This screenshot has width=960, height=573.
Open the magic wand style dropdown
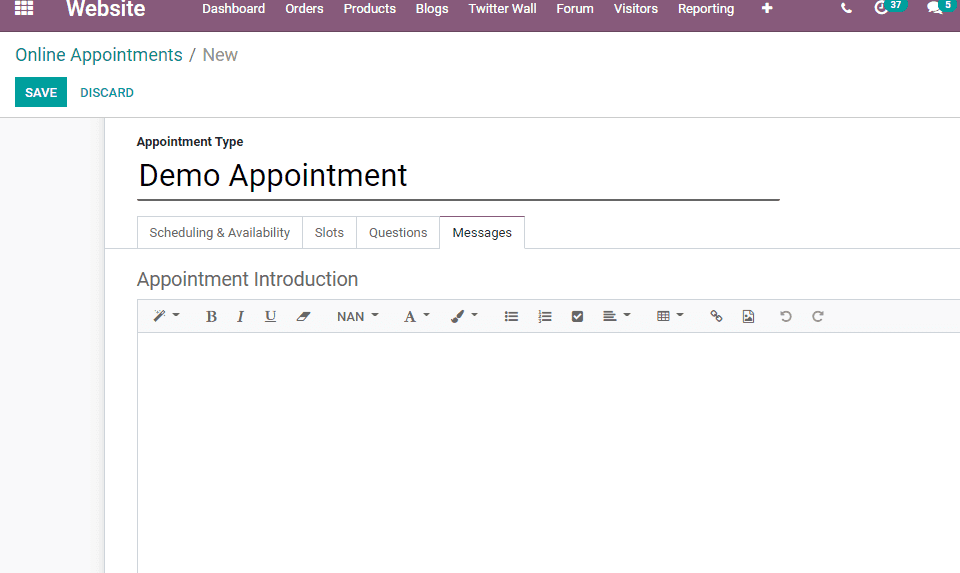(x=166, y=316)
